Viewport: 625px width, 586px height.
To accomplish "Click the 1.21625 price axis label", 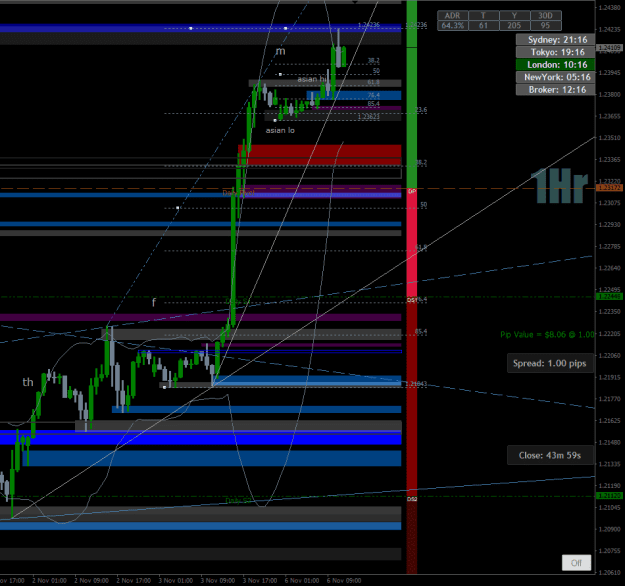I will coord(610,421).
